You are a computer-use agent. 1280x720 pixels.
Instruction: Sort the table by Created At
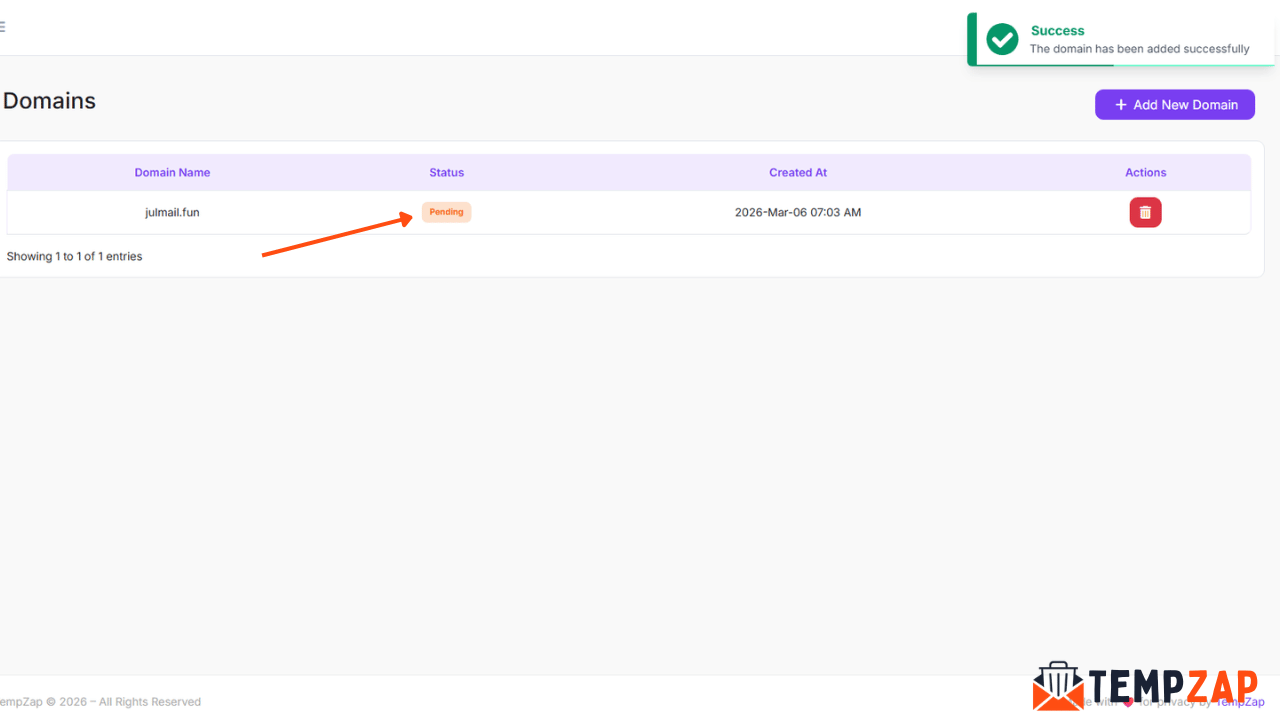pos(798,172)
